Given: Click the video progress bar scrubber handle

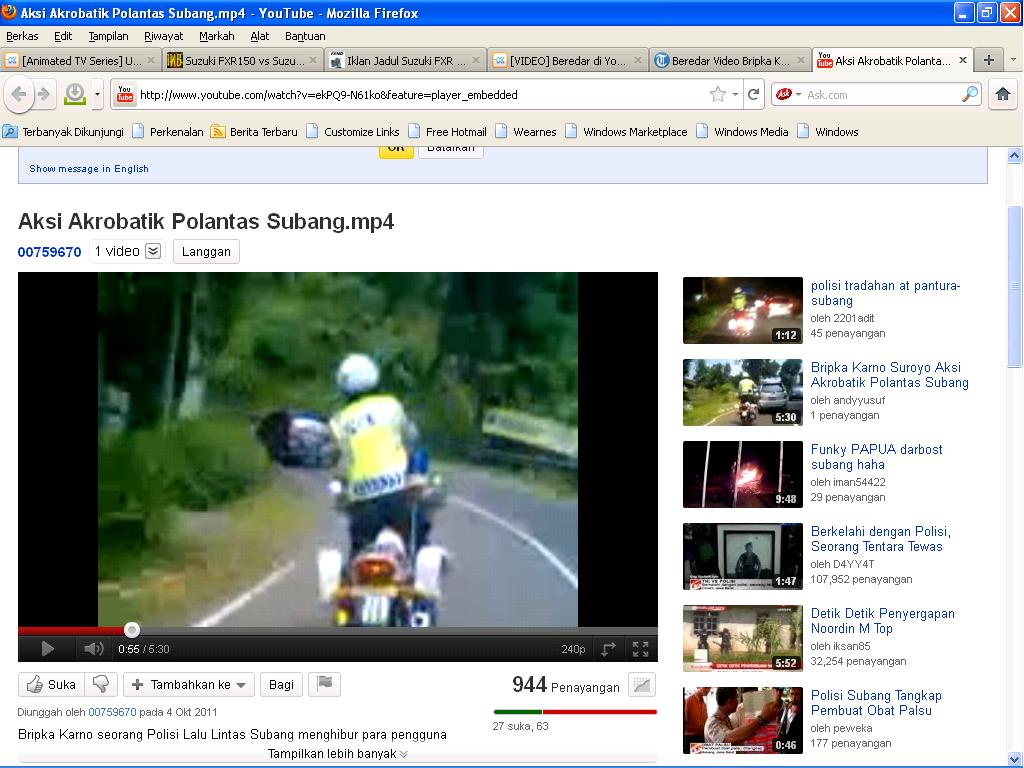Looking at the screenshot, I should (x=132, y=630).
